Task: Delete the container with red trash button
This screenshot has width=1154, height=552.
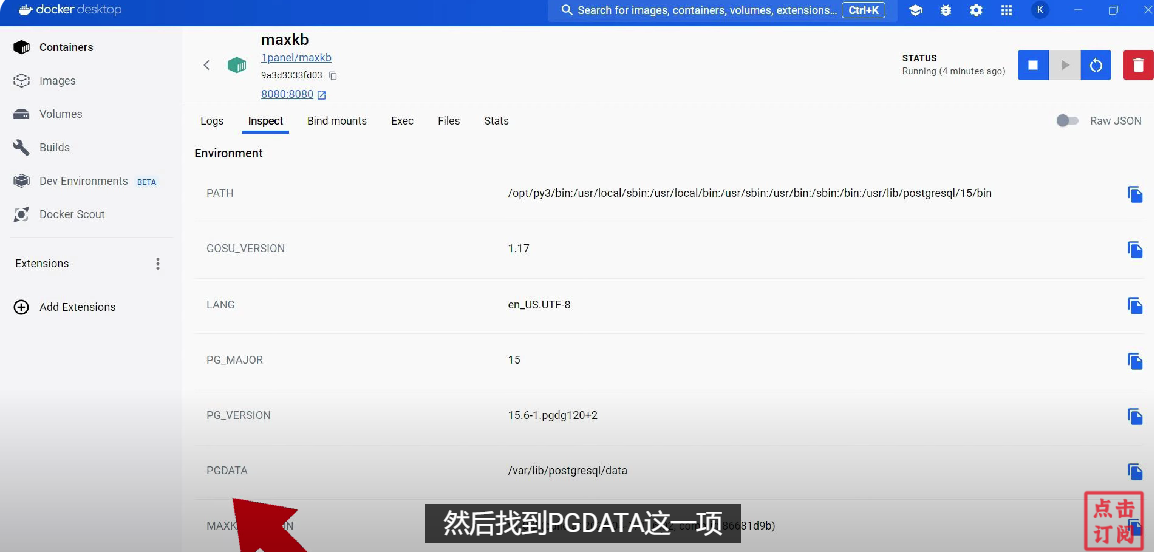Action: click(1139, 65)
